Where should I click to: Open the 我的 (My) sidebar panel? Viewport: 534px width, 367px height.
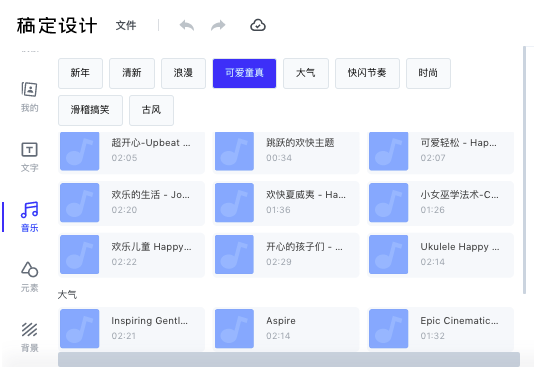[30, 97]
